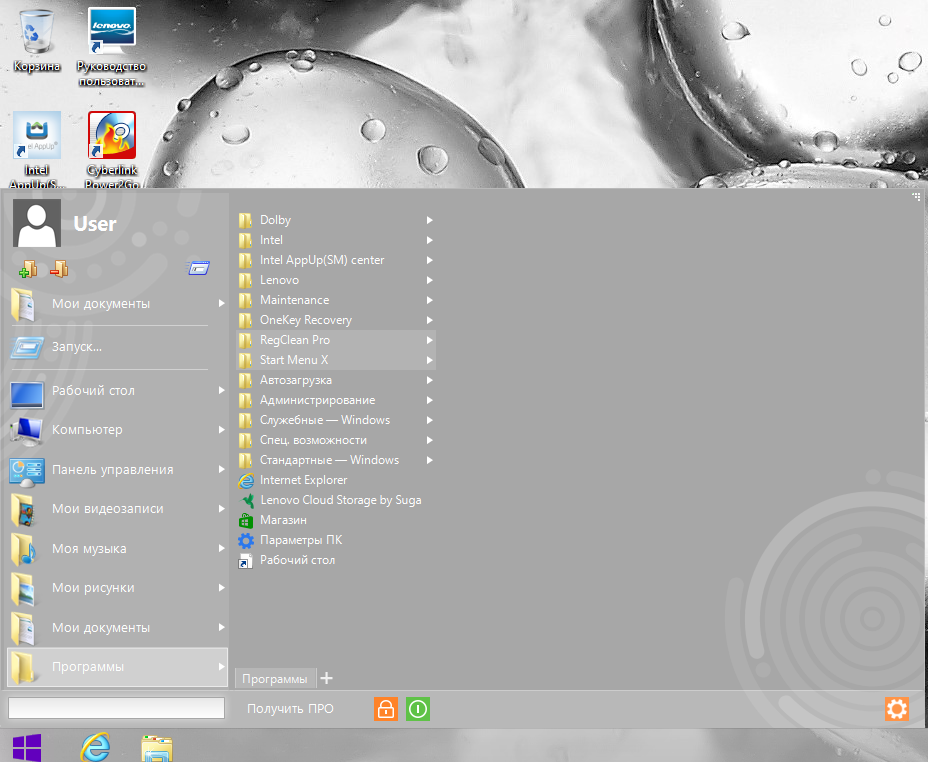This screenshot has height=762, width=928.
Task: Click the Internet Explorer label in list
Action: pos(304,480)
